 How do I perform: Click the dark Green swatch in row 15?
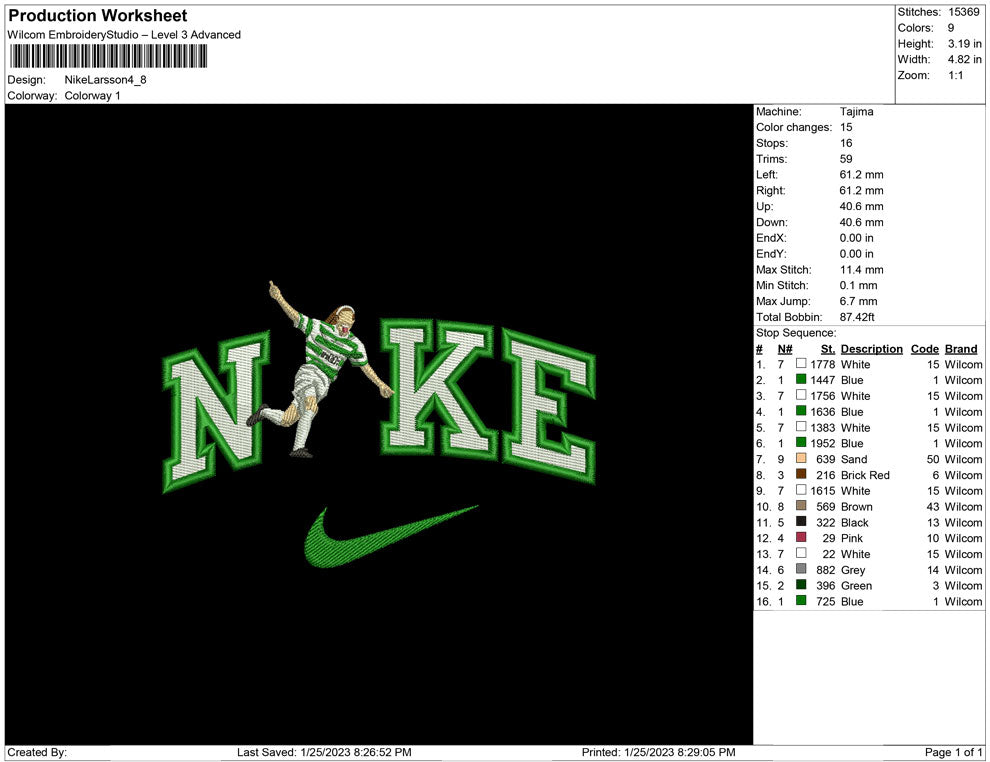coord(801,585)
